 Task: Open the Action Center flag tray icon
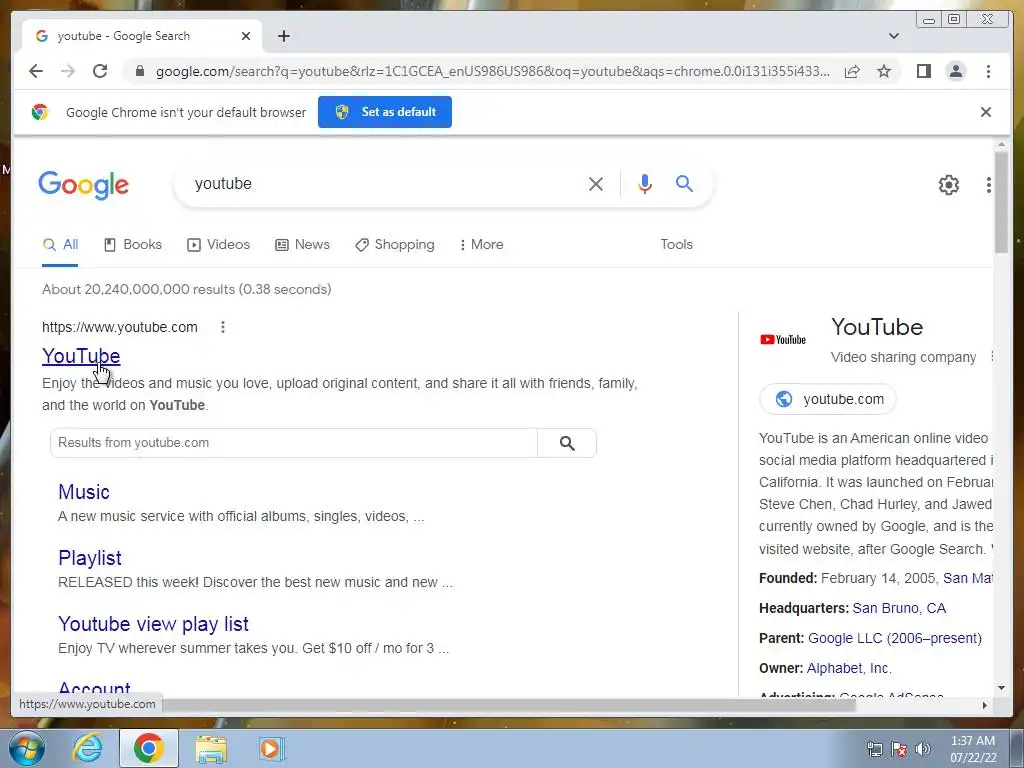pos(899,749)
